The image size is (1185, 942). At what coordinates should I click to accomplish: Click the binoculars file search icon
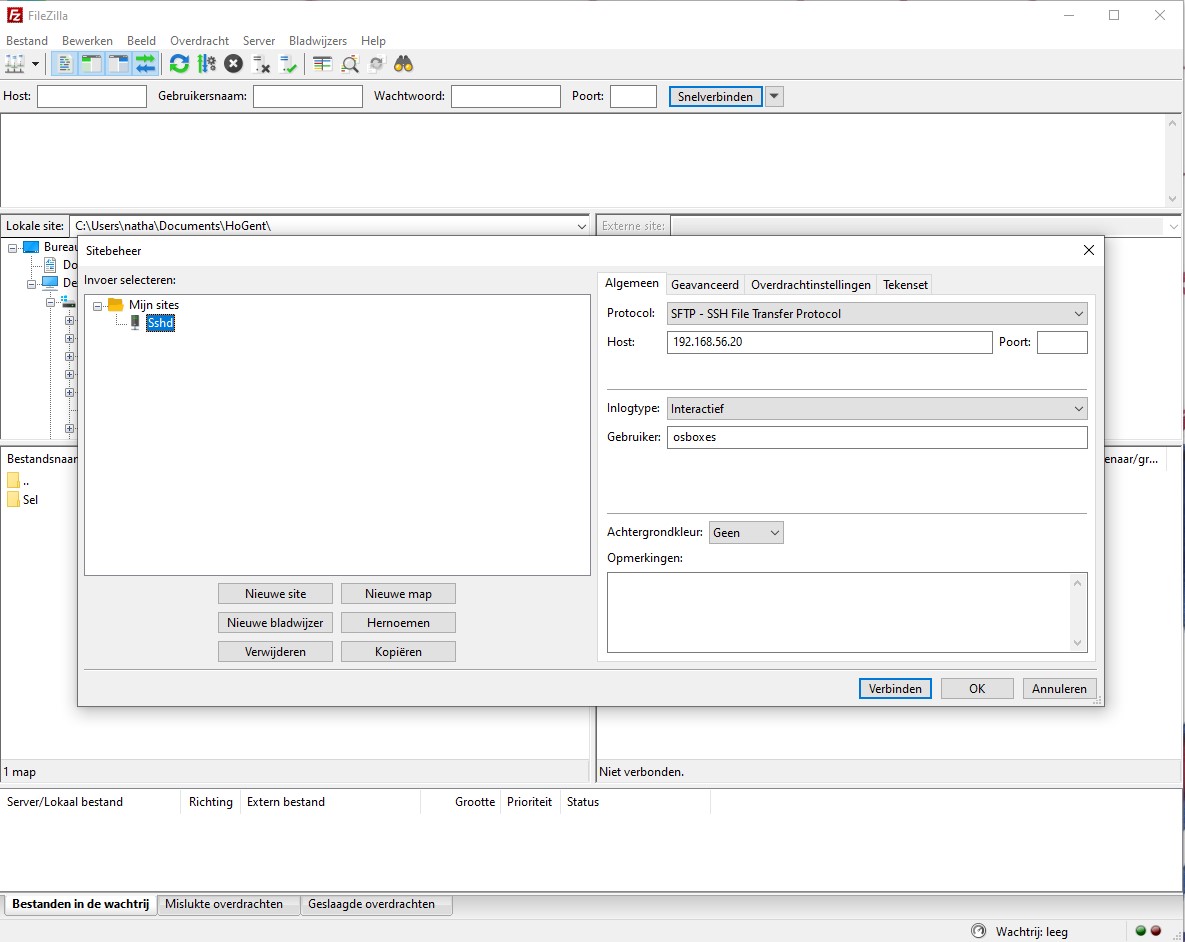(x=404, y=64)
